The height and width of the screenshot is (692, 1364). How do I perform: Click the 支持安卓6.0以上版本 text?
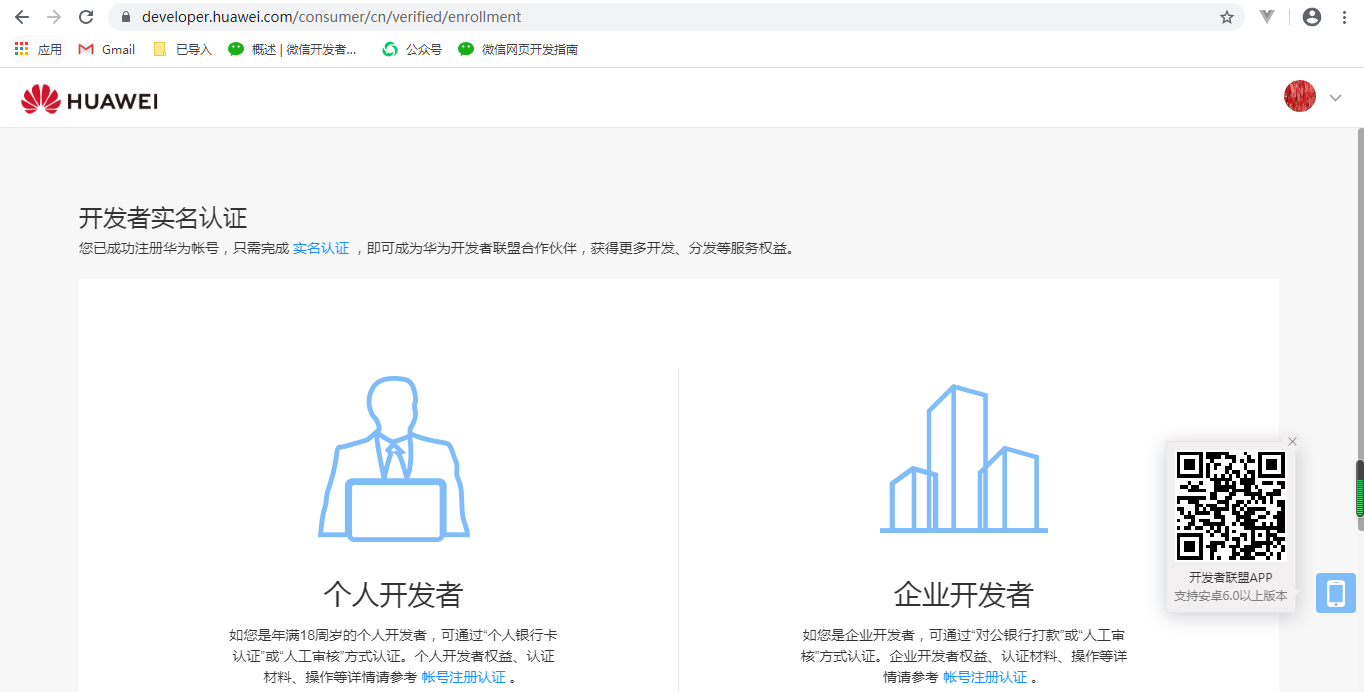(x=1231, y=596)
